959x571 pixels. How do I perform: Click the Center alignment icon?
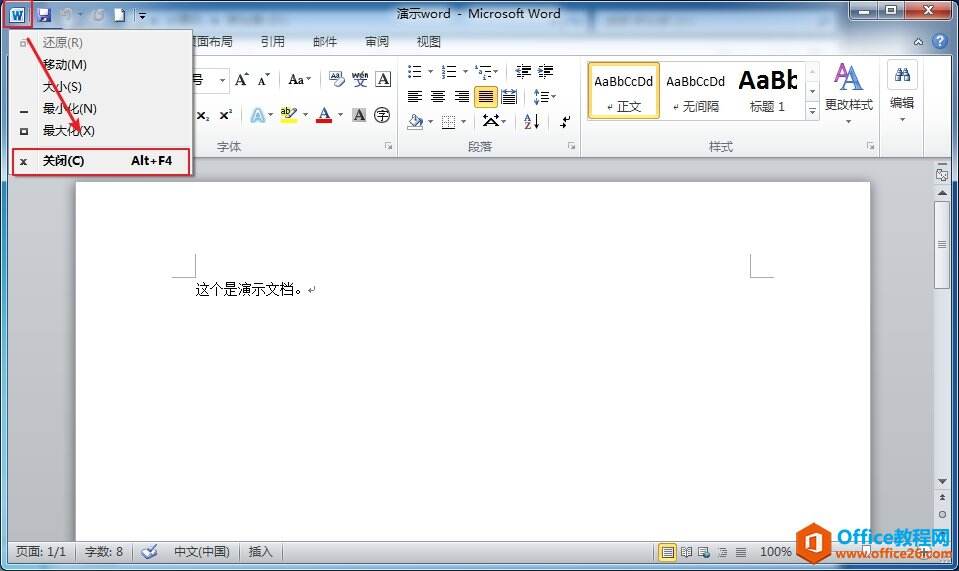(x=438, y=97)
